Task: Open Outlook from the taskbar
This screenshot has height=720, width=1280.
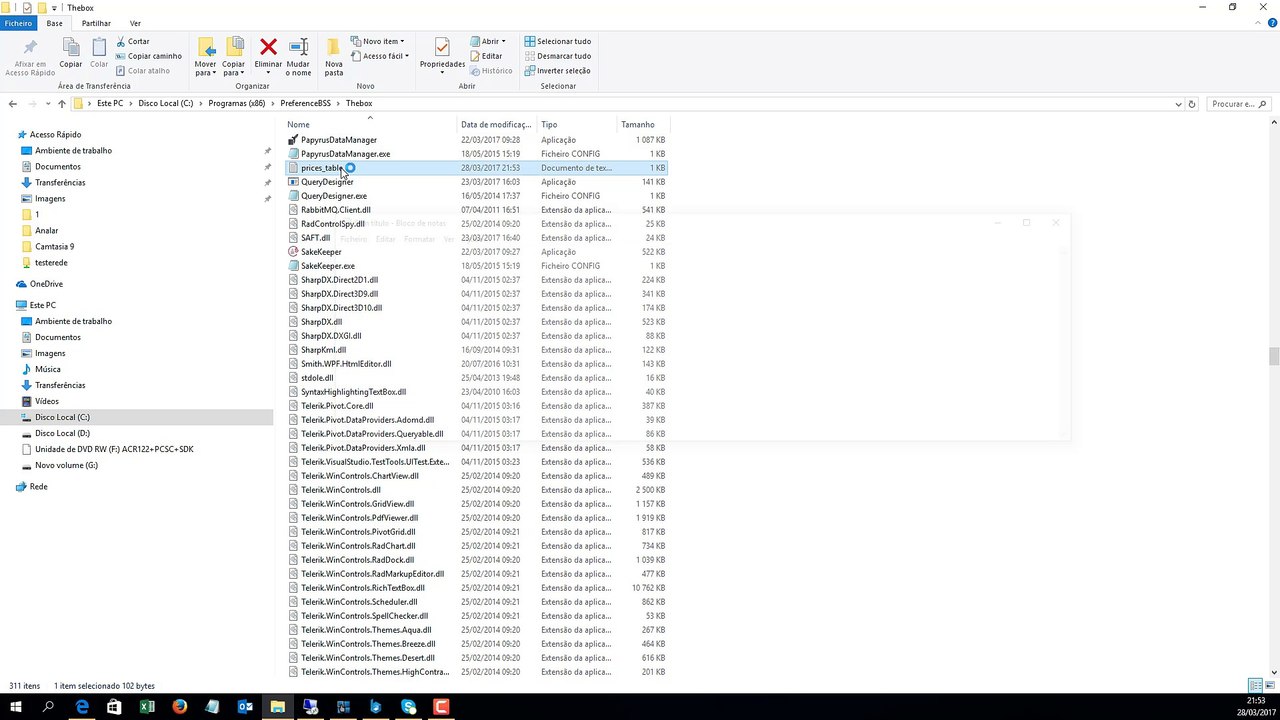Action: coord(245,707)
